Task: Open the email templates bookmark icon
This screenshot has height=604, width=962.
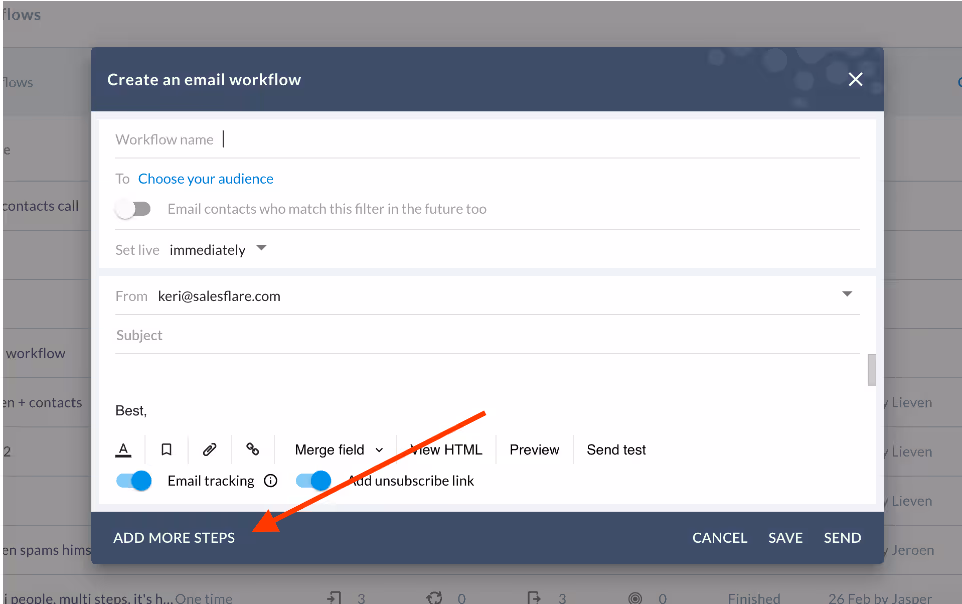Action: (x=167, y=449)
